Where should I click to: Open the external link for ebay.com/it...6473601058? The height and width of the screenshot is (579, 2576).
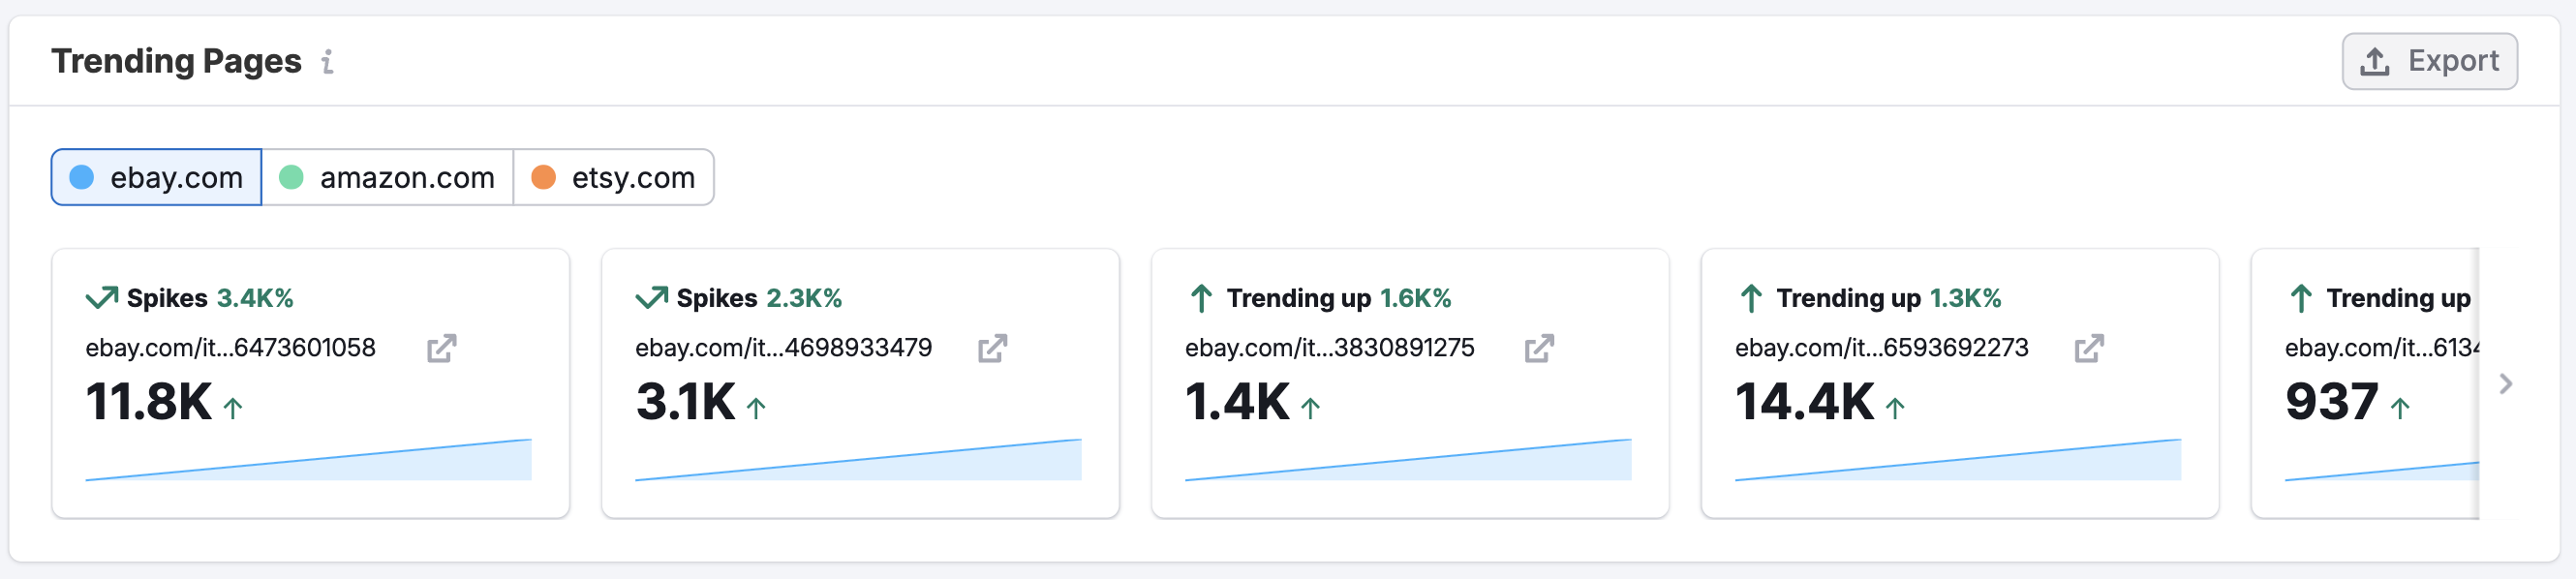pyautogui.click(x=440, y=348)
